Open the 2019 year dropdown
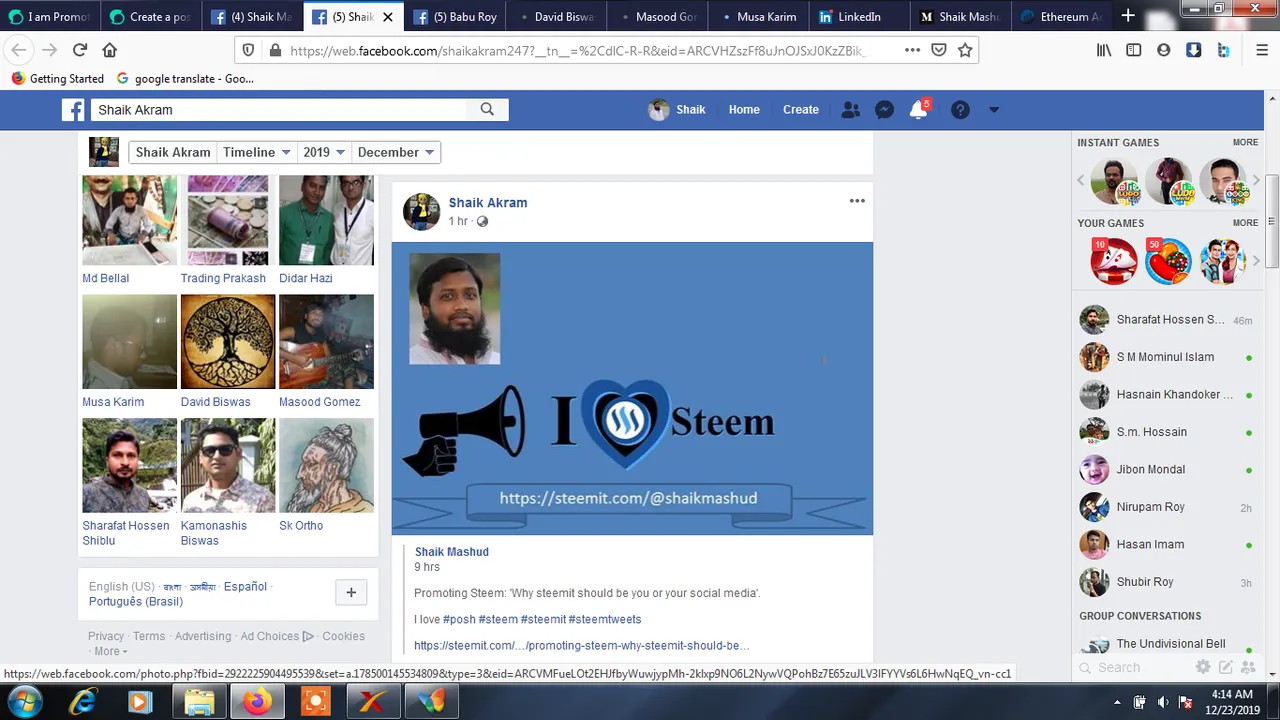Viewport: 1280px width, 720px height. [x=324, y=152]
